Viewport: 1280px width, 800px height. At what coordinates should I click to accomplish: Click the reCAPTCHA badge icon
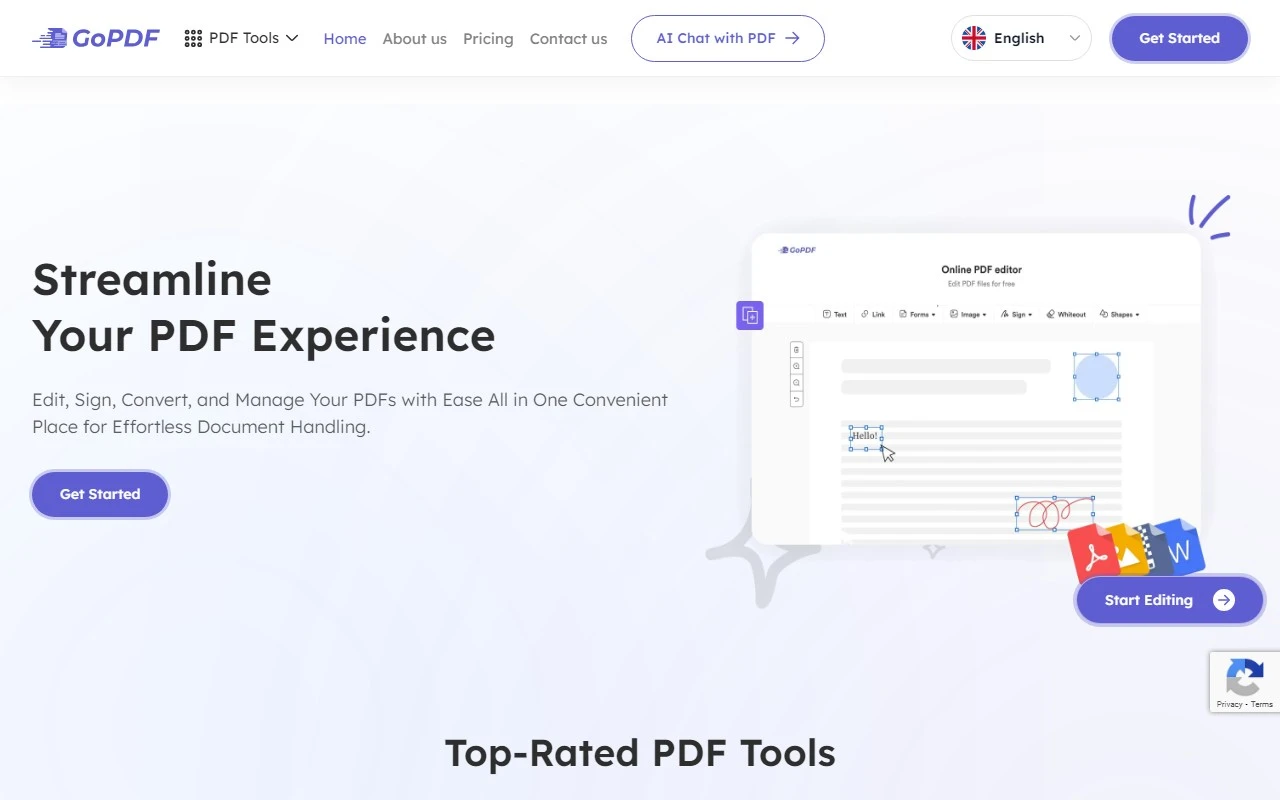1244,677
